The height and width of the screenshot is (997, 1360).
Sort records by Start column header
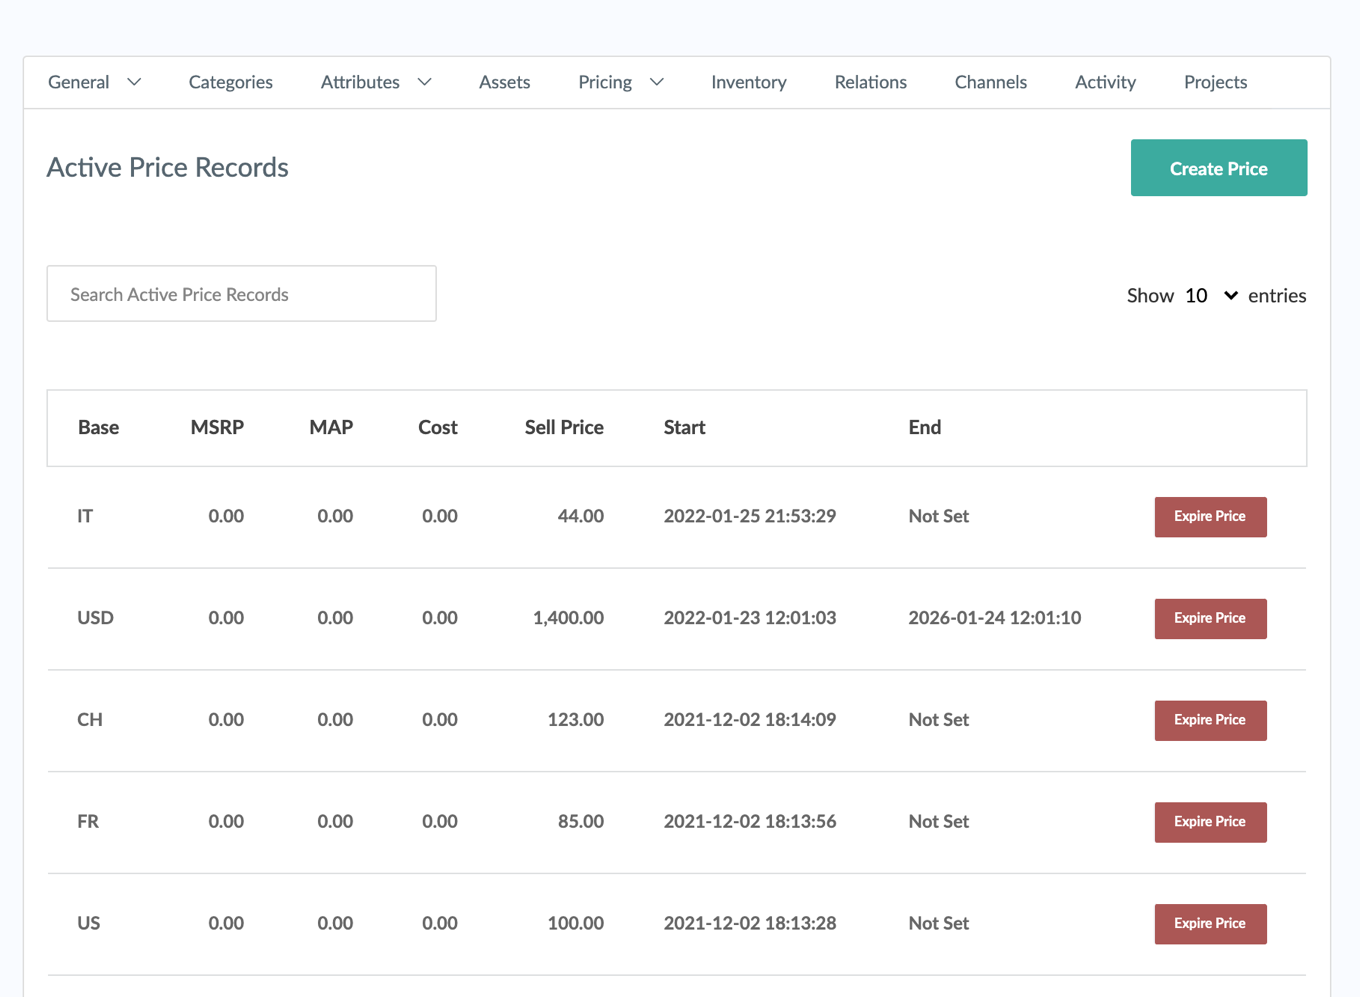(684, 428)
